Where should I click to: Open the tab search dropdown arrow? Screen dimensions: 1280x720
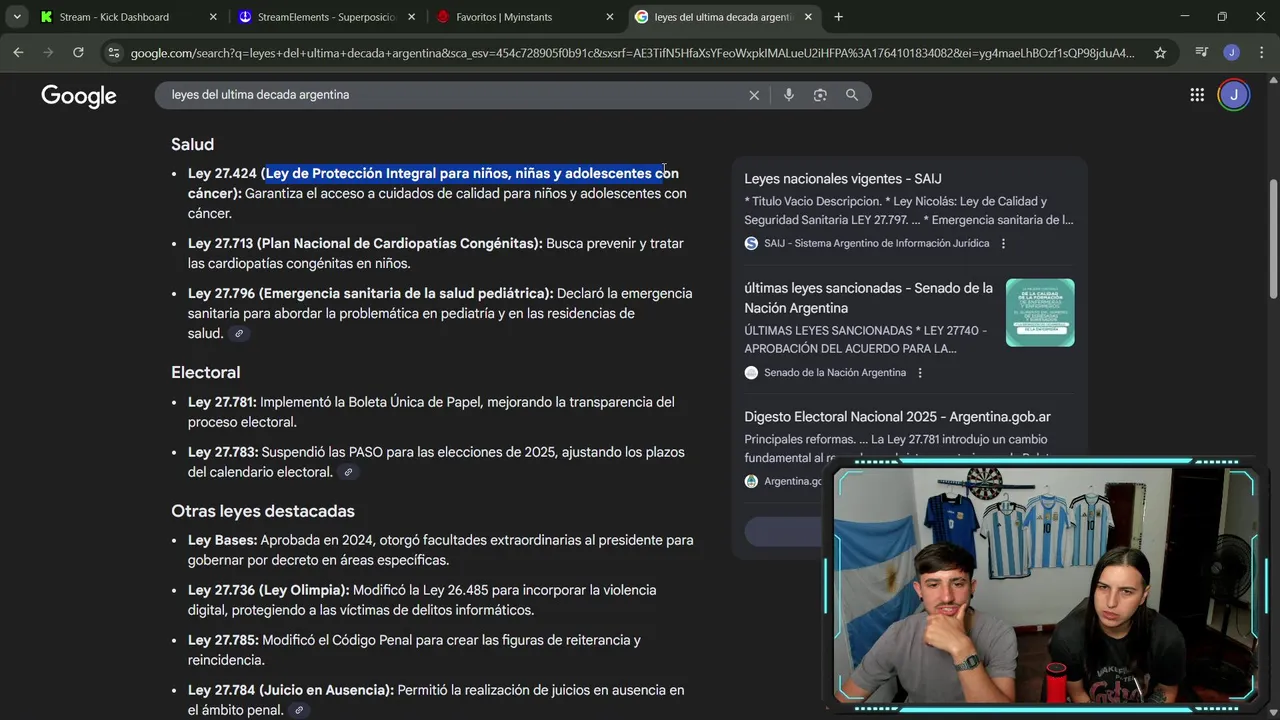pos(17,17)
